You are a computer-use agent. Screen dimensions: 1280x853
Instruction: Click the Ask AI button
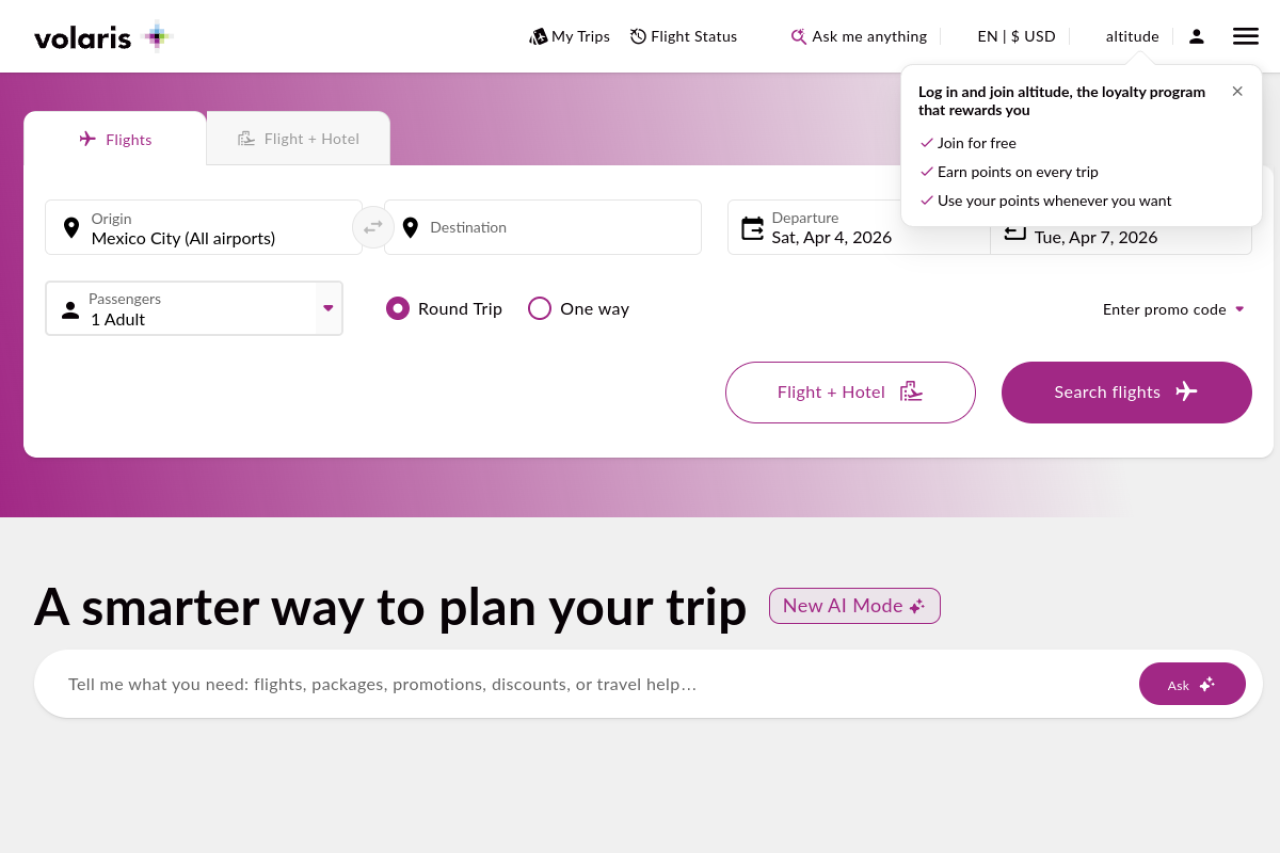tap(1191, 684)
